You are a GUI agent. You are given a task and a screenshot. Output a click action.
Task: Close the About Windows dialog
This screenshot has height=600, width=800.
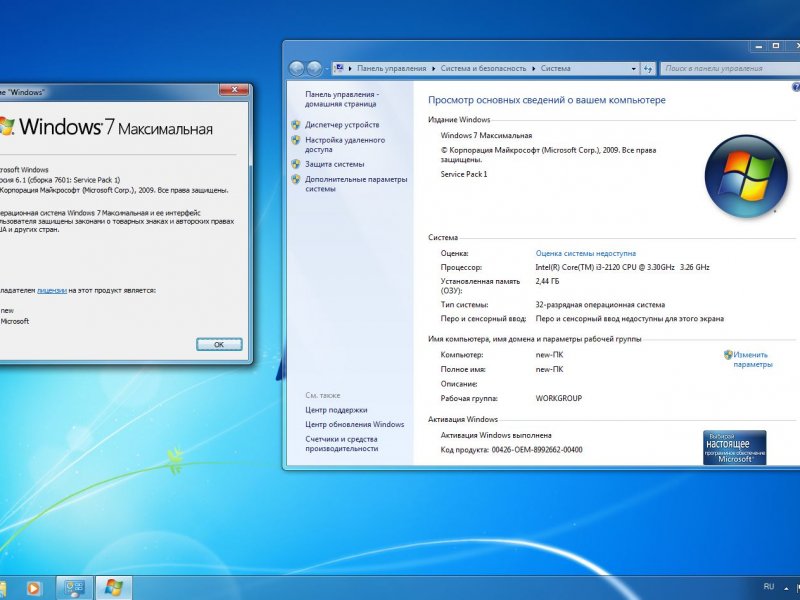click(234, 90)
